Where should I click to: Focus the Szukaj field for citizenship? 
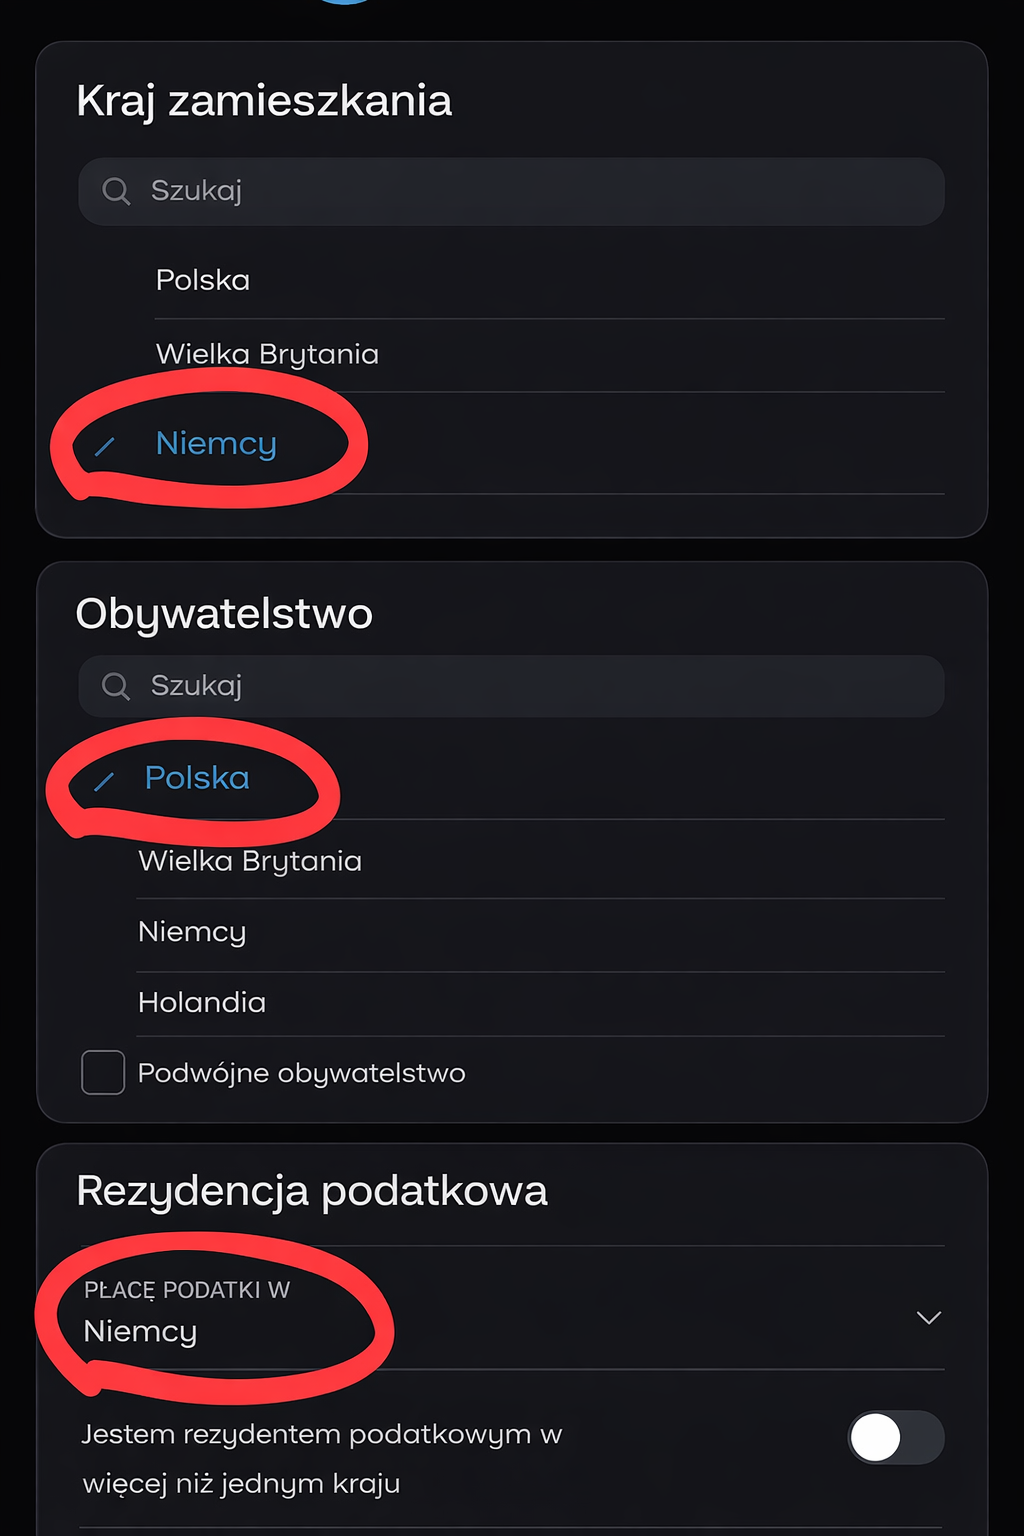pos(540,686)
